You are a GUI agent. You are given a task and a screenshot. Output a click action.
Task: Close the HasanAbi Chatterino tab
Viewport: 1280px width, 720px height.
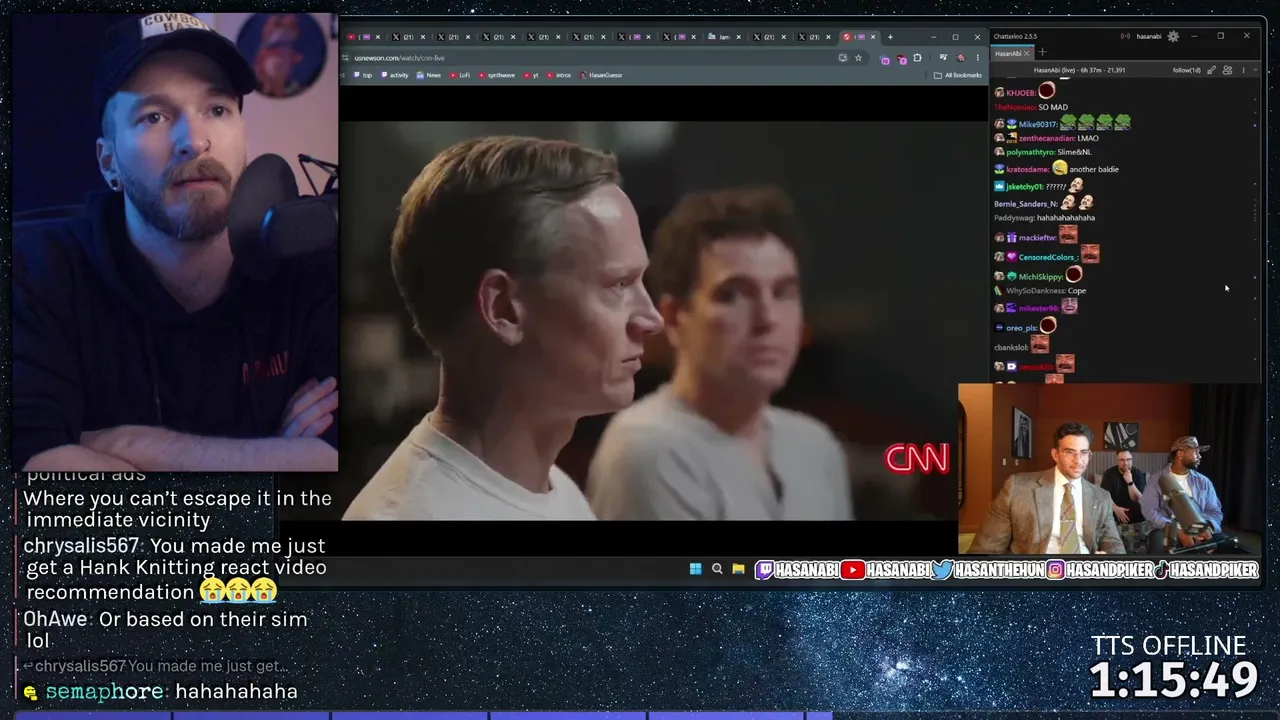[1026, 54]
